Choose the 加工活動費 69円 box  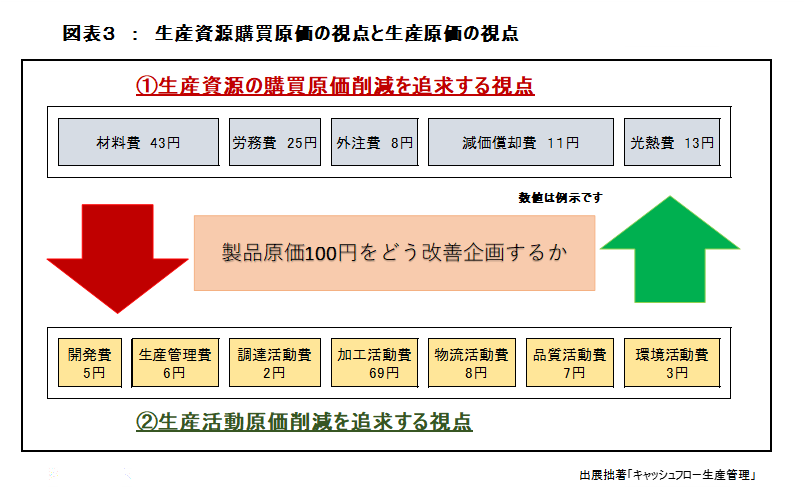tap(374, 362)
